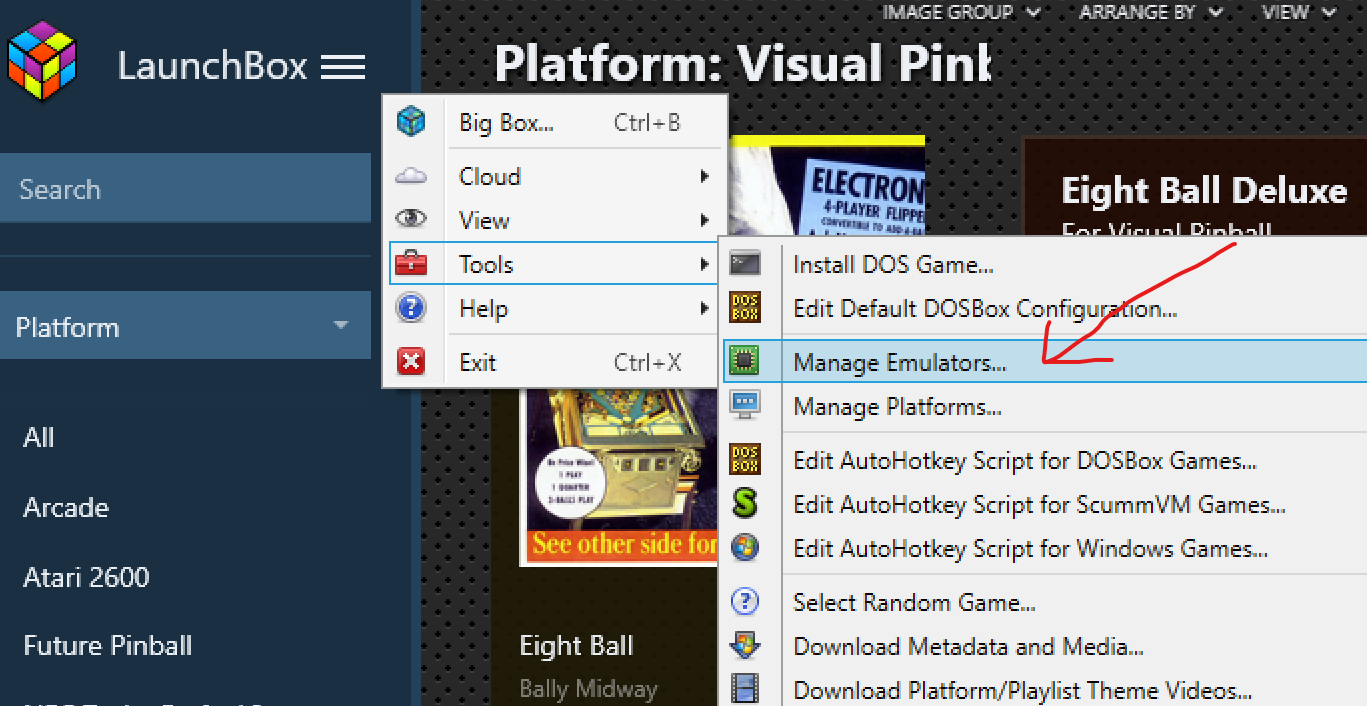Viewport: 1367px width, 706px height.
Task: Click the green chip Manage Emulators icon
Action: [745, 362]
